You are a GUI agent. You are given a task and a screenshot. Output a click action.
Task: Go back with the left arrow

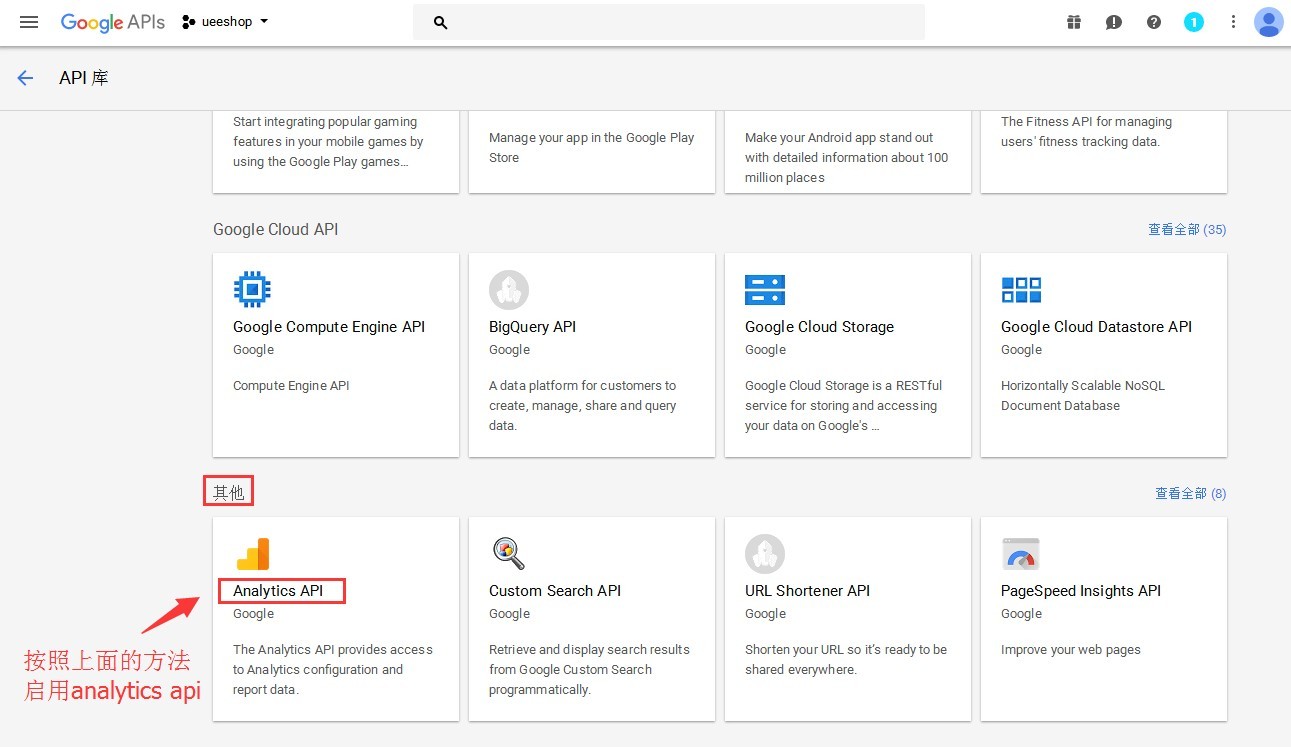[x=26, y=78]
